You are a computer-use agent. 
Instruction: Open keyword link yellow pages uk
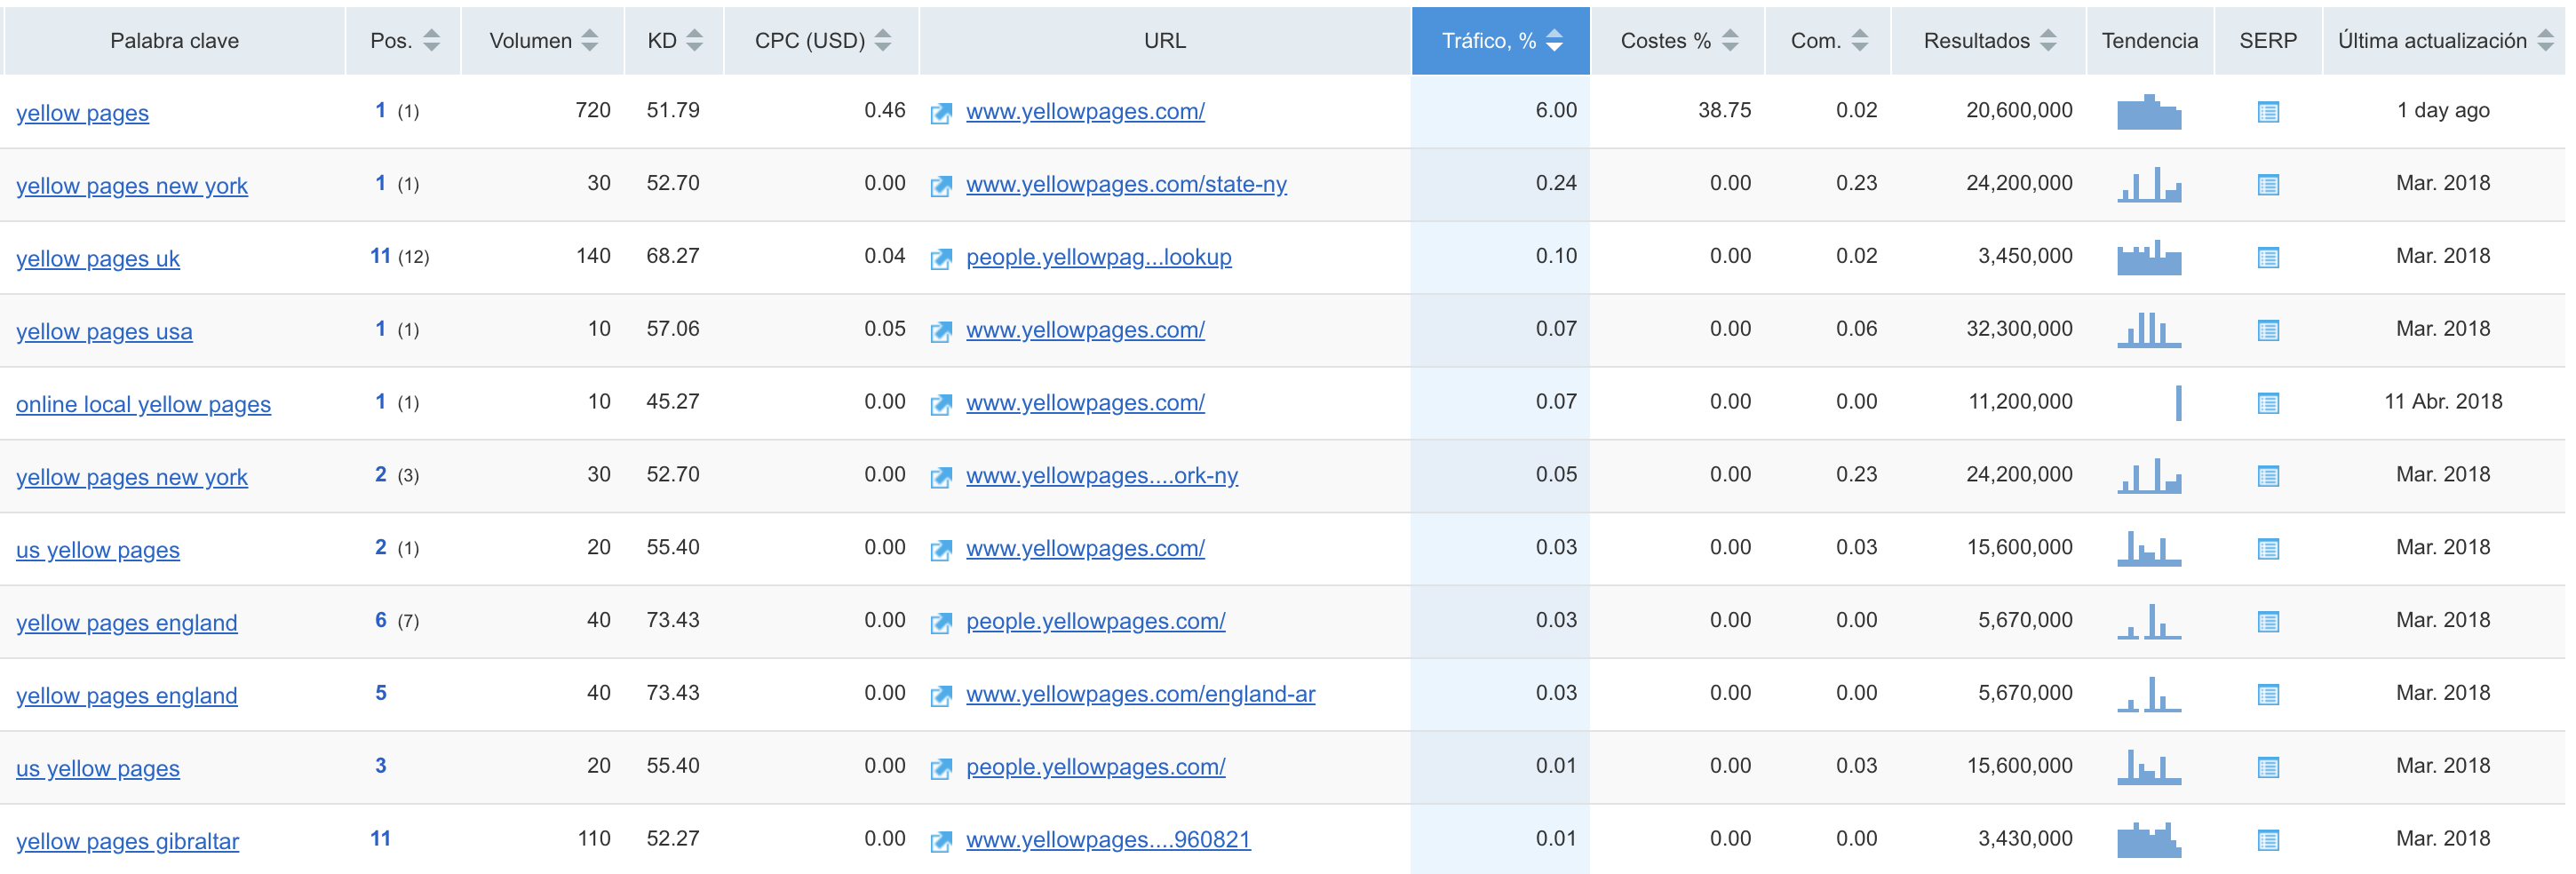98,259
